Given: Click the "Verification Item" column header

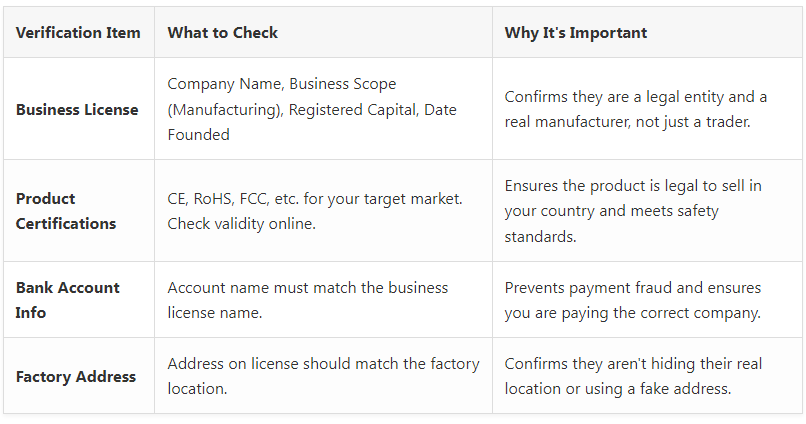Looking at the screenshot, I should click(78, 33).
